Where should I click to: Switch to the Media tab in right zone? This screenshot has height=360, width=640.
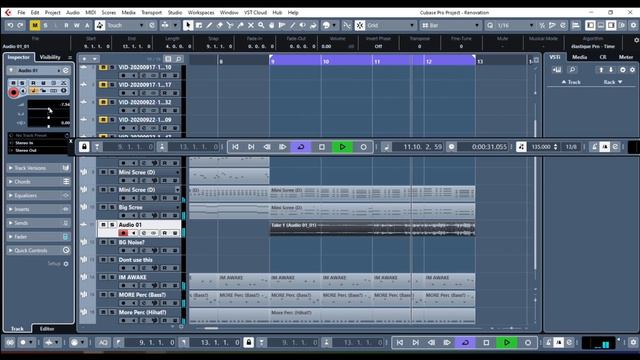[x=579, y=57]
